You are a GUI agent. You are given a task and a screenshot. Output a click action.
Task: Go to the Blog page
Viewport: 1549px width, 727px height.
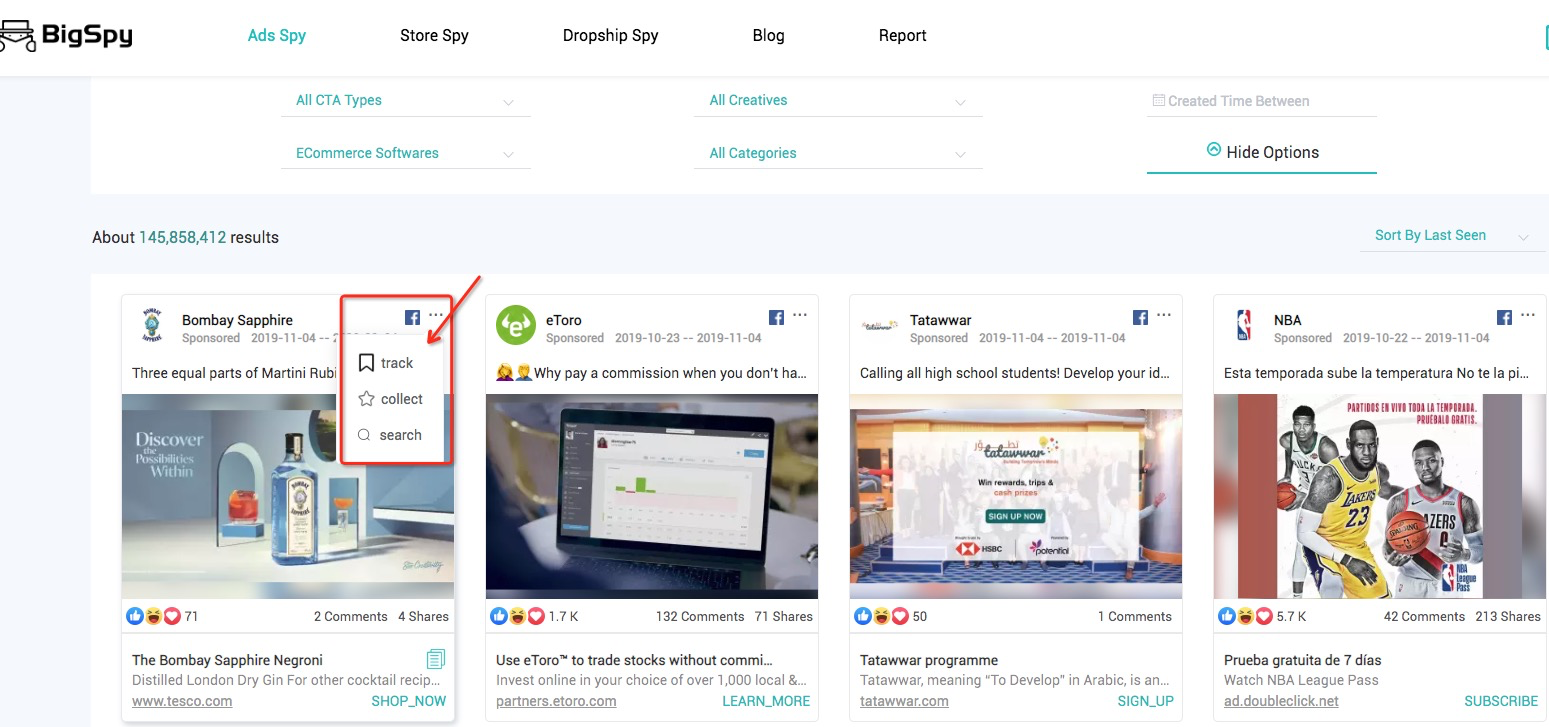click(x=768, y=35)
